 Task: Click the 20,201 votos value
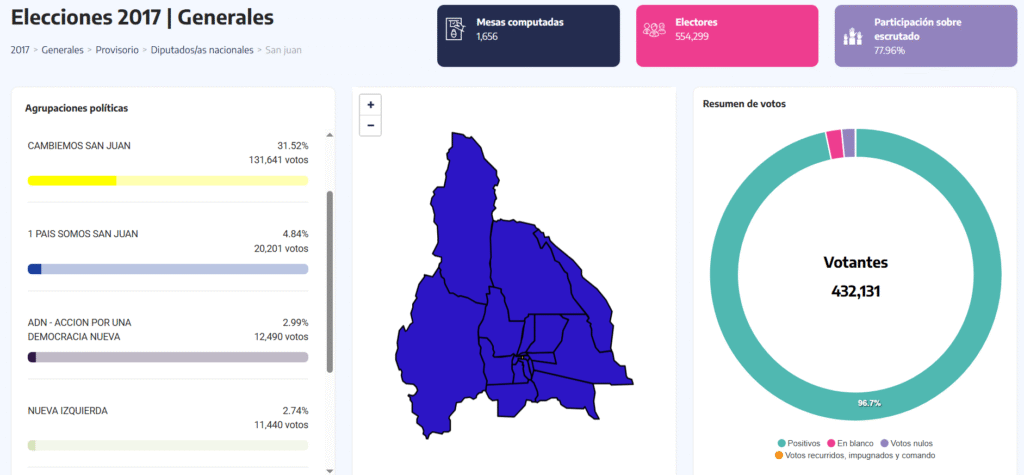click(281, 248)
